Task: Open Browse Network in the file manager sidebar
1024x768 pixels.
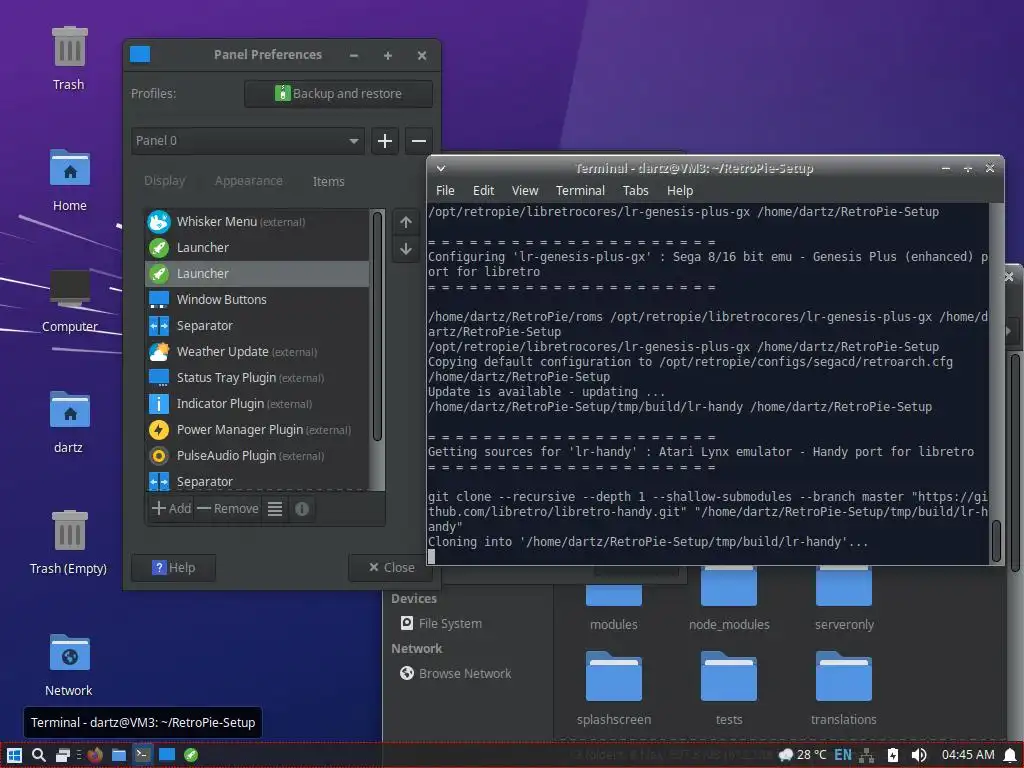Action: click(456, 673)
